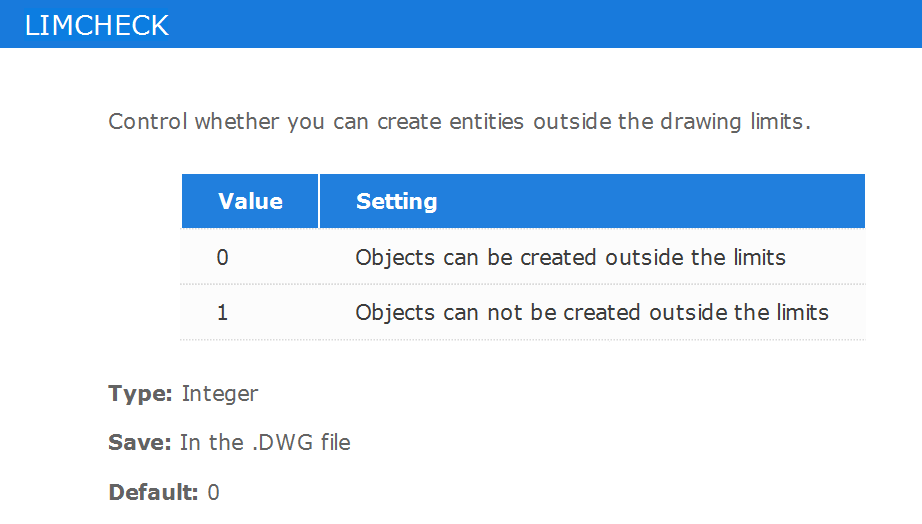Image resolution: width=922 pixels, height=524 pixels.
Task: Click the Integer type value
Action: (219, 393)
